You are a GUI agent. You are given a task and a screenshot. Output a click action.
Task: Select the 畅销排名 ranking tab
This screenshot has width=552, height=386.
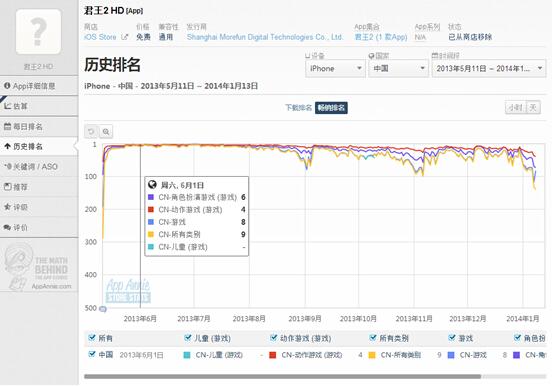click(331, 108)
